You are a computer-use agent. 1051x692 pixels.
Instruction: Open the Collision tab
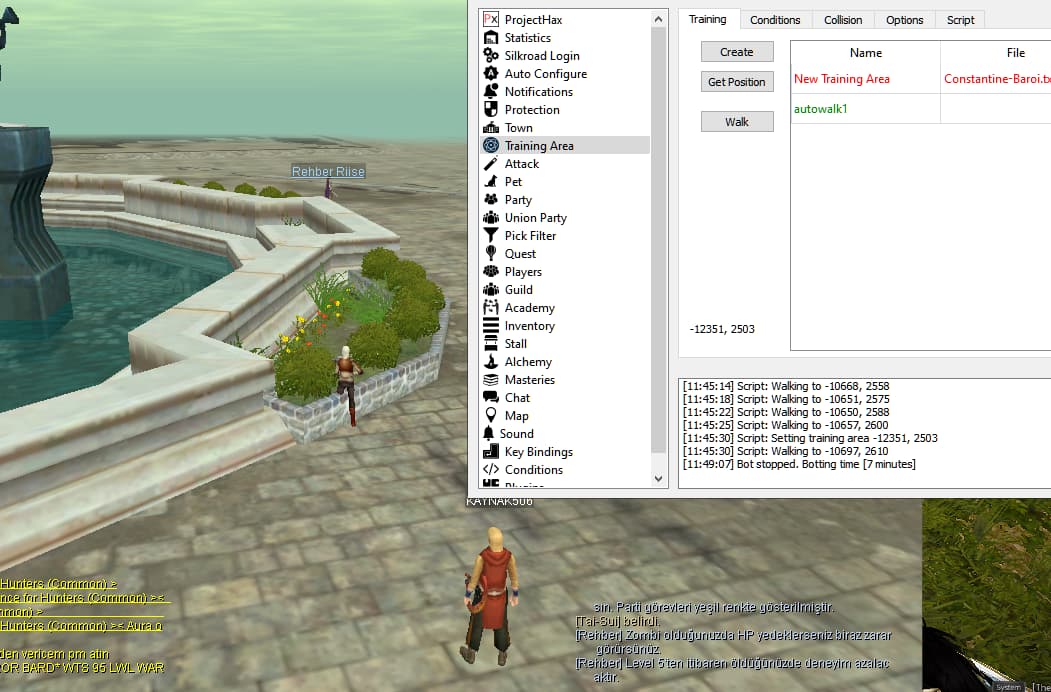point(843,20)
